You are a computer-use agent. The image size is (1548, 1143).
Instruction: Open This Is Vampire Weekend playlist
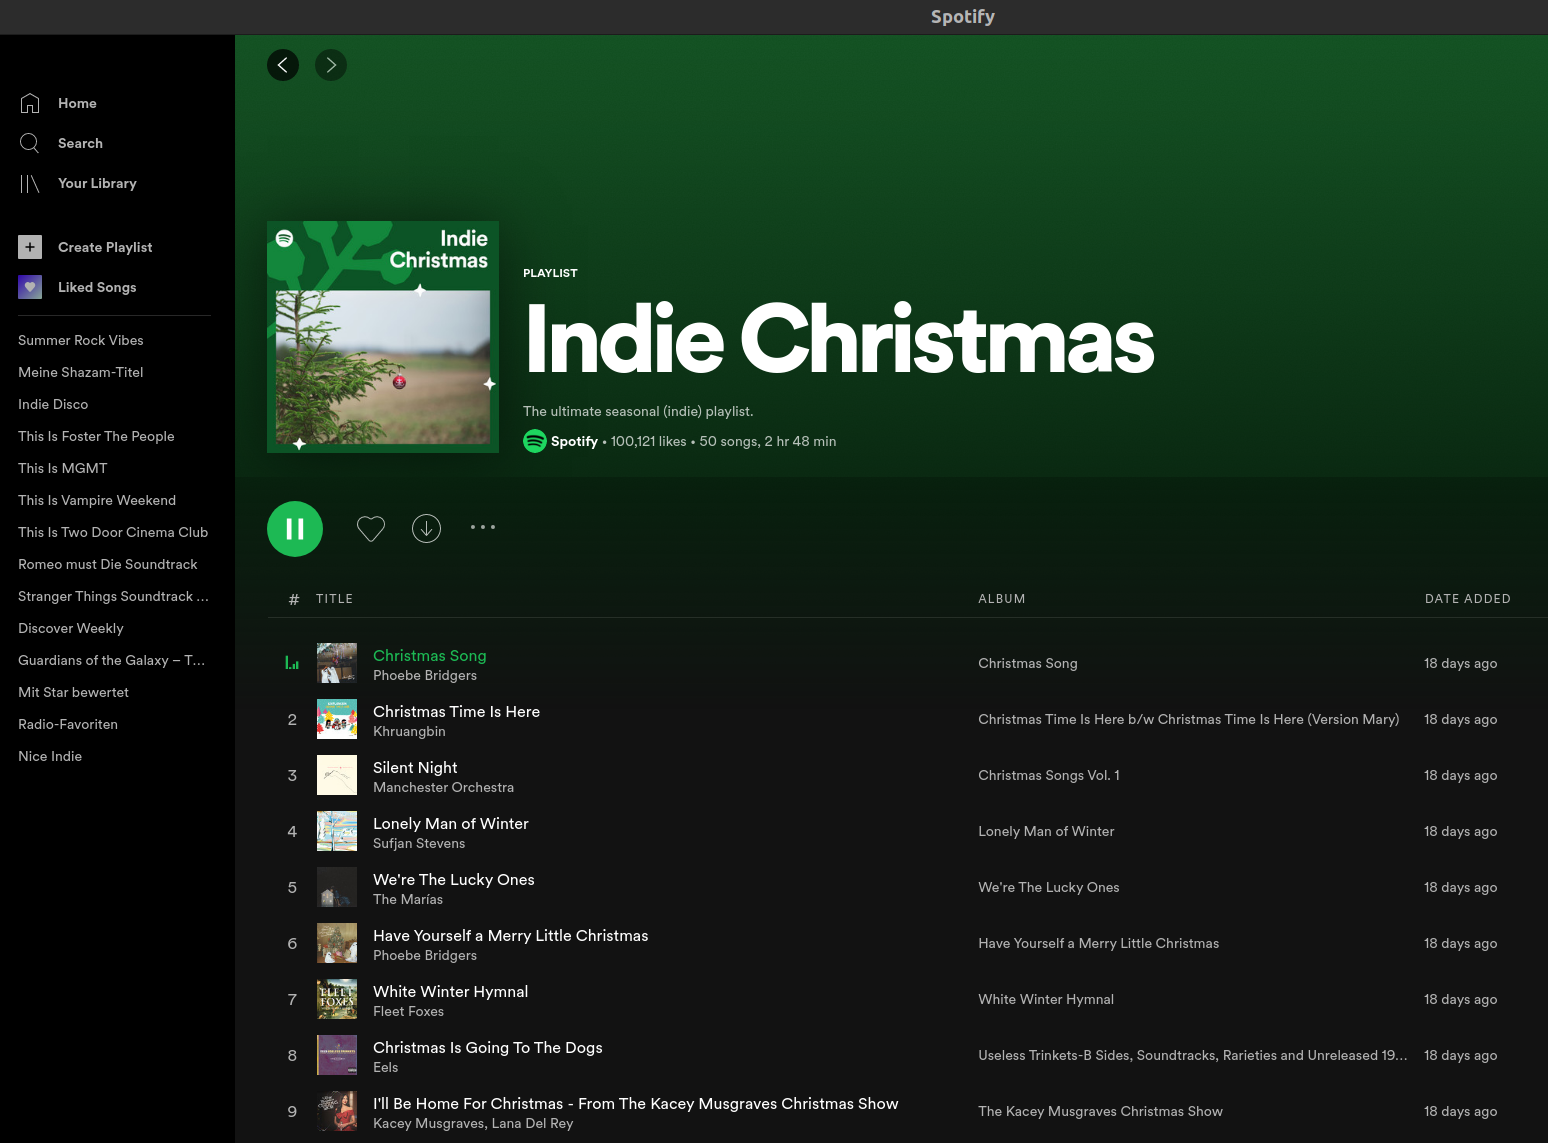coord(97,500)
